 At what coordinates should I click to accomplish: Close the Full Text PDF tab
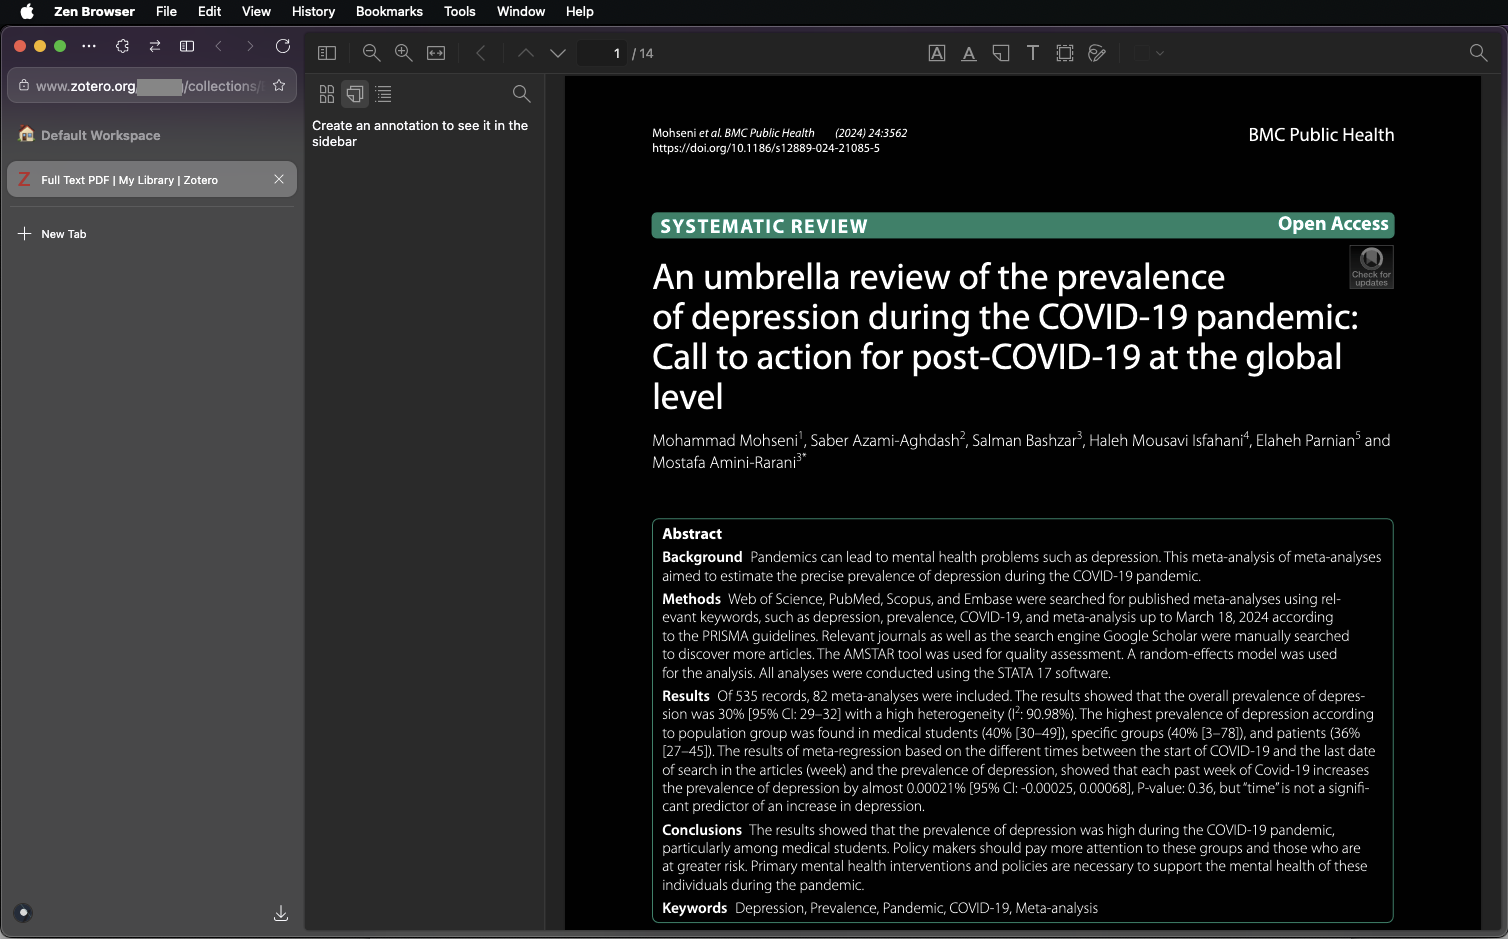(x=279, y=179)
